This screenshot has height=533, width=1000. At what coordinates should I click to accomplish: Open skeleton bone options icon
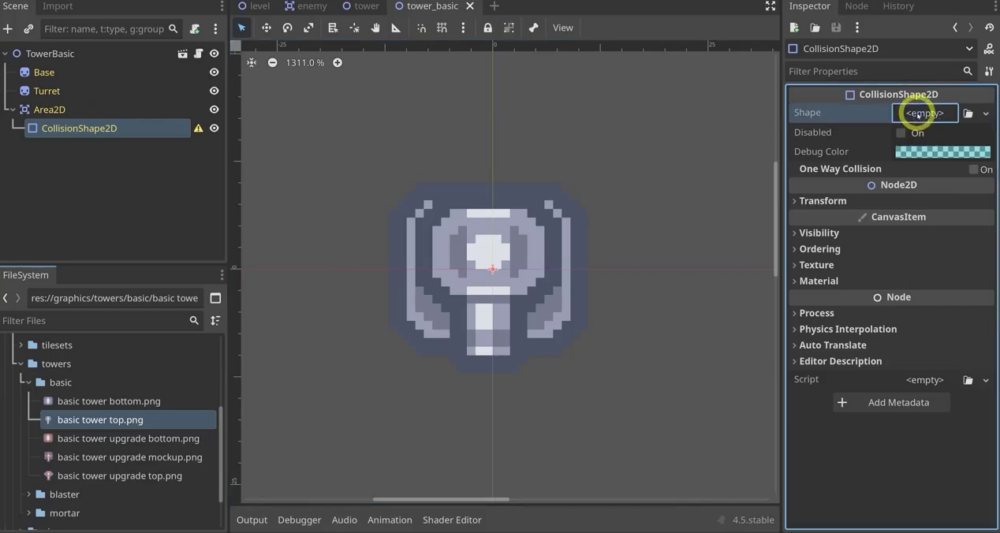click(x=534, y=28)
